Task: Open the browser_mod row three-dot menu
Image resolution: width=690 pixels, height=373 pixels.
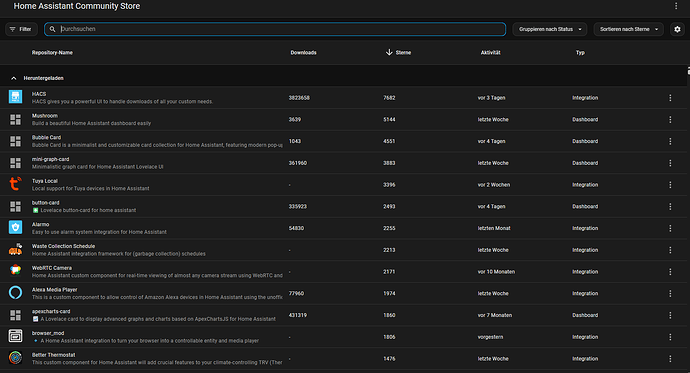Action: 670,337
